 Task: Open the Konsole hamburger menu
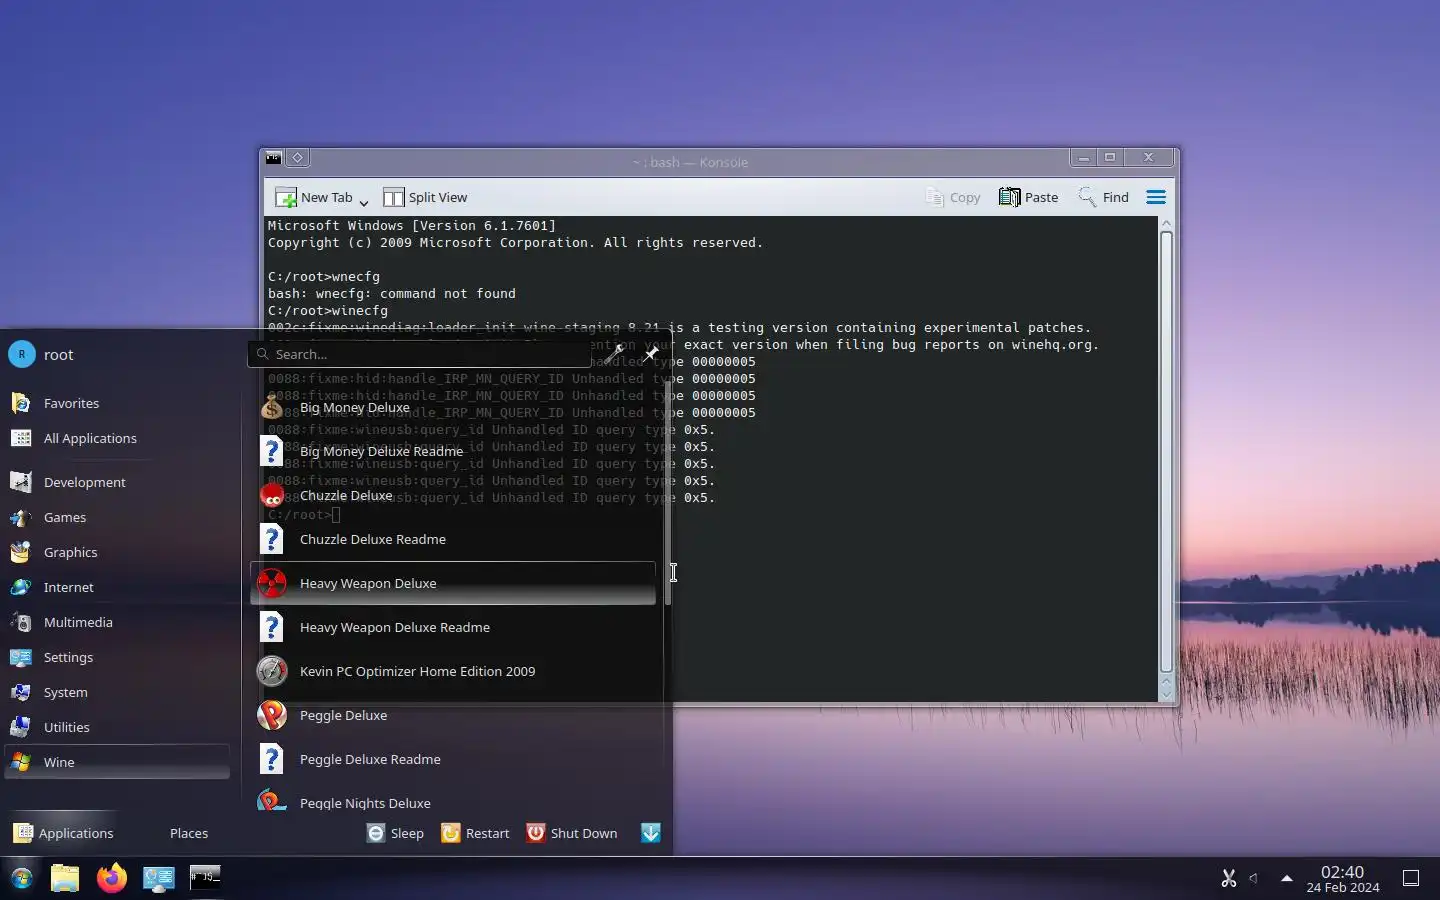[1156, 197]
